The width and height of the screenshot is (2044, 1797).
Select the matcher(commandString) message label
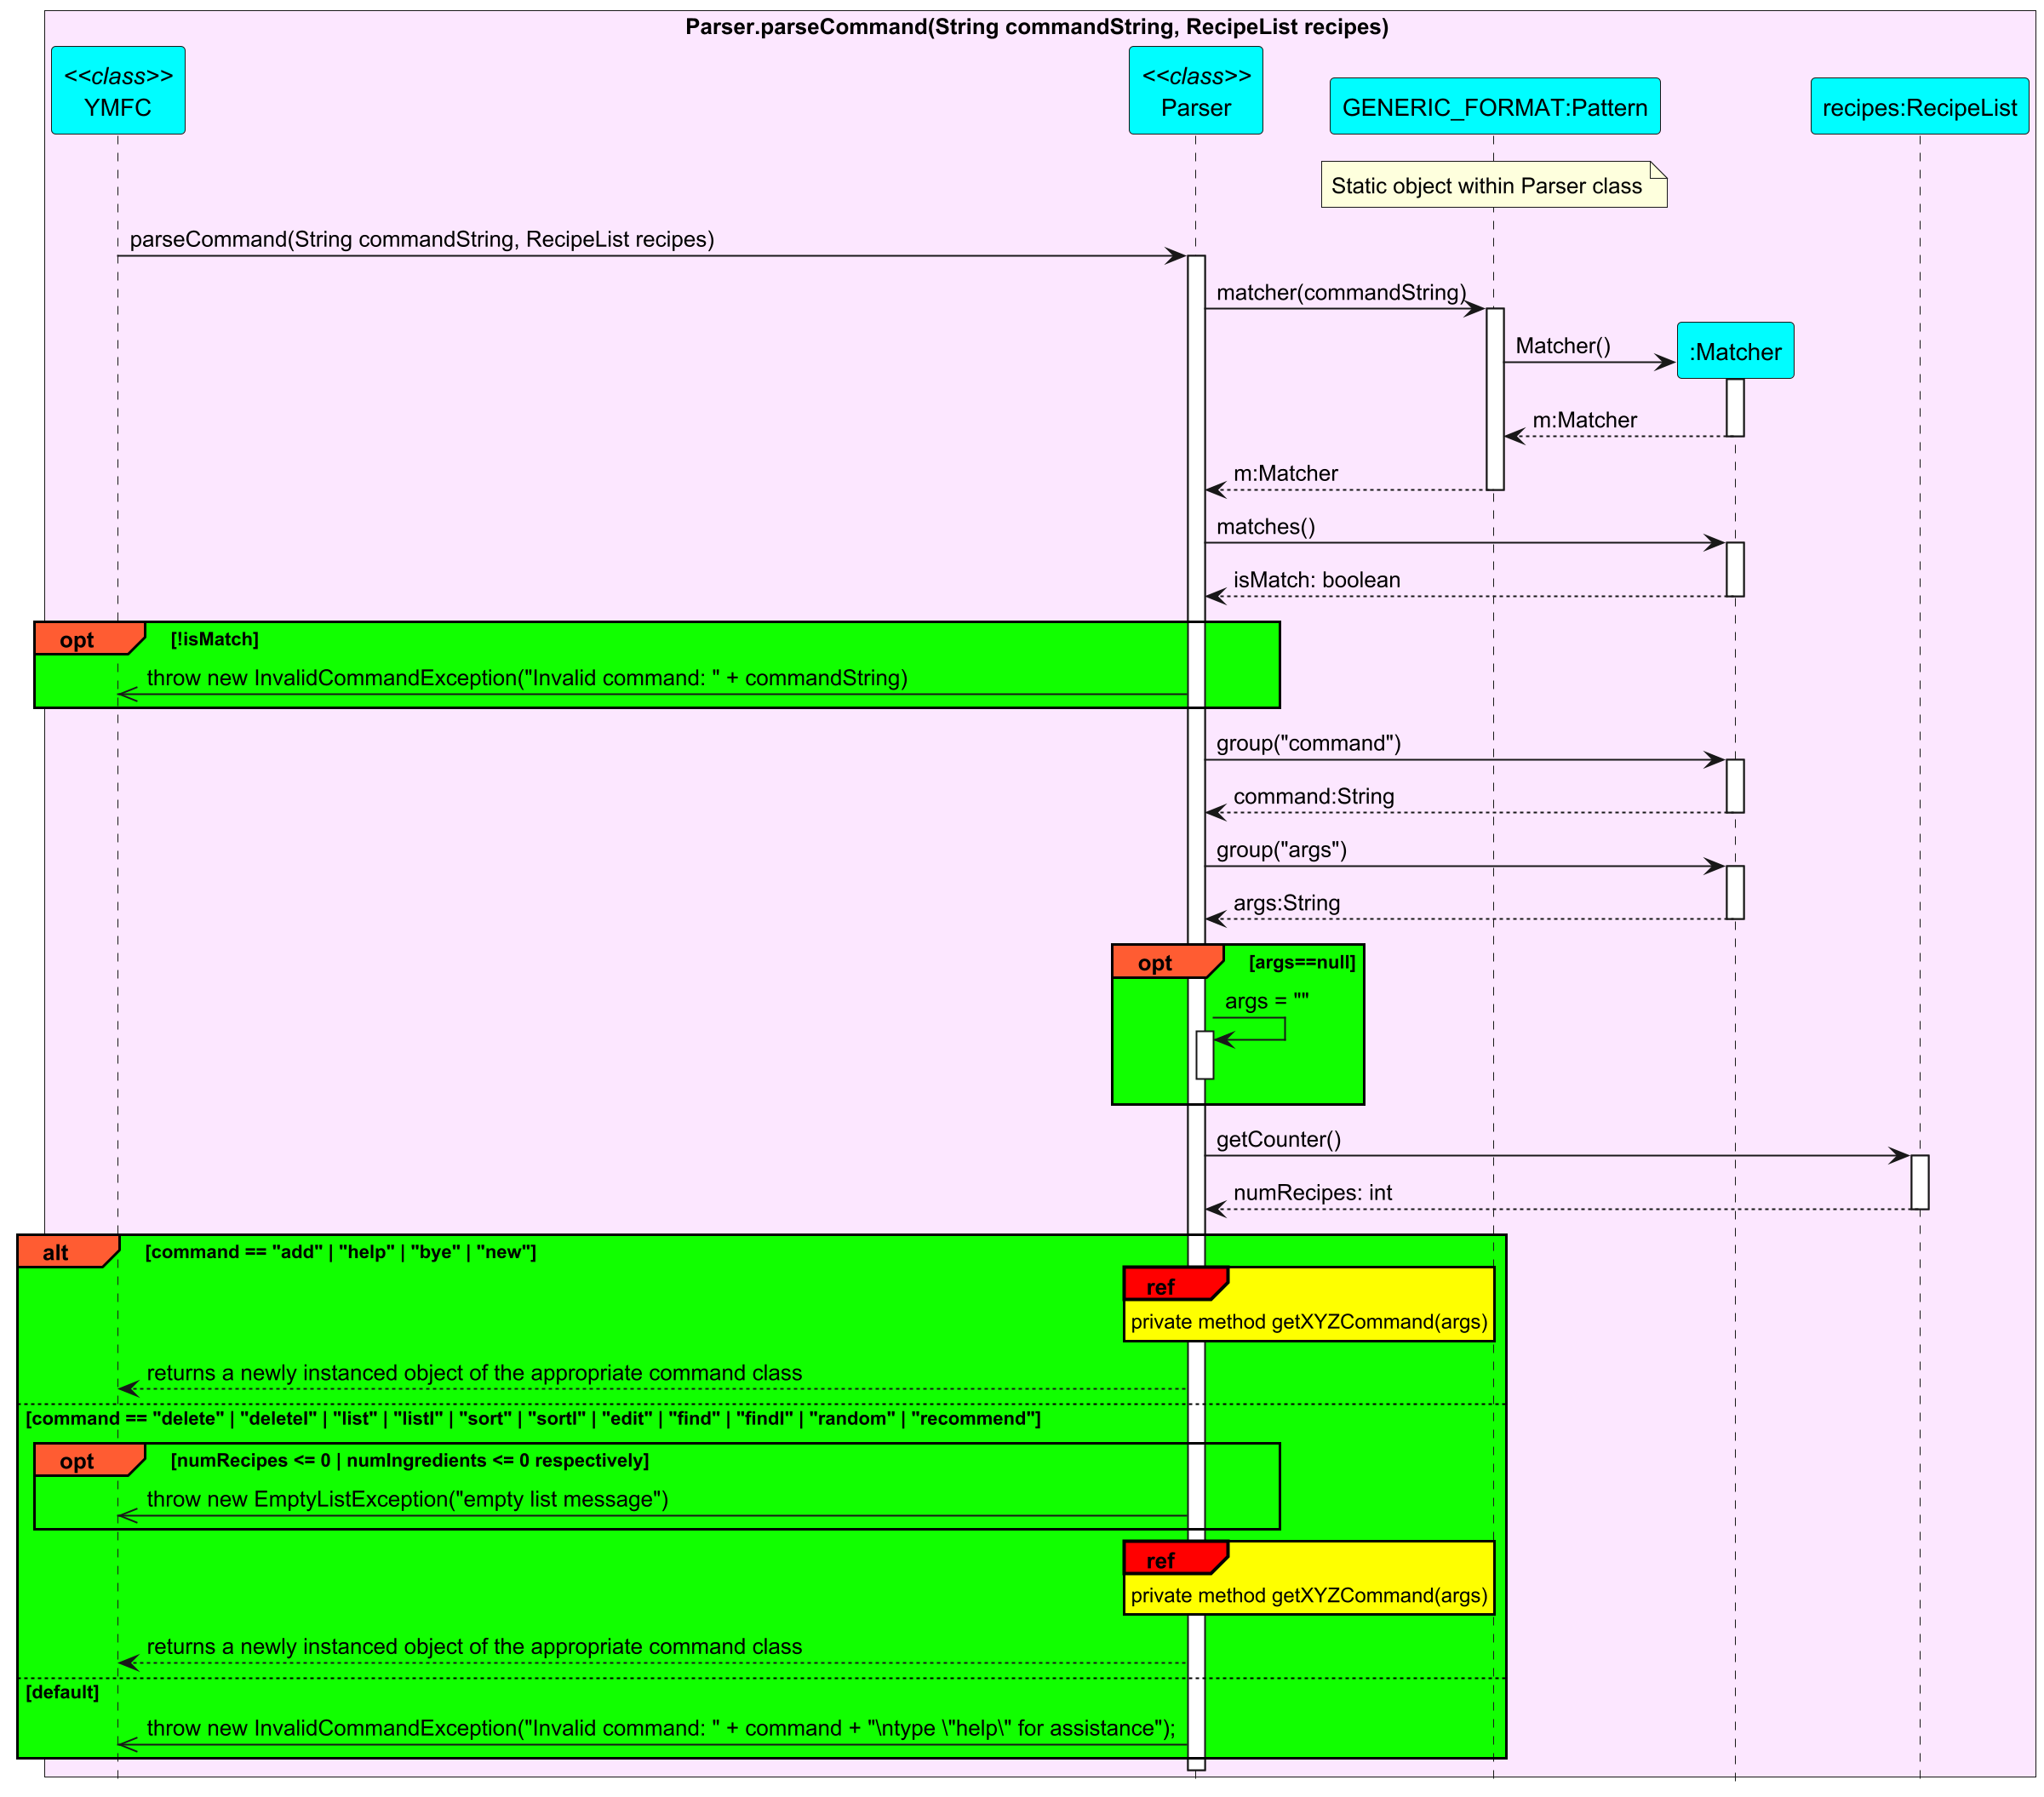(x=1341, y=293)
